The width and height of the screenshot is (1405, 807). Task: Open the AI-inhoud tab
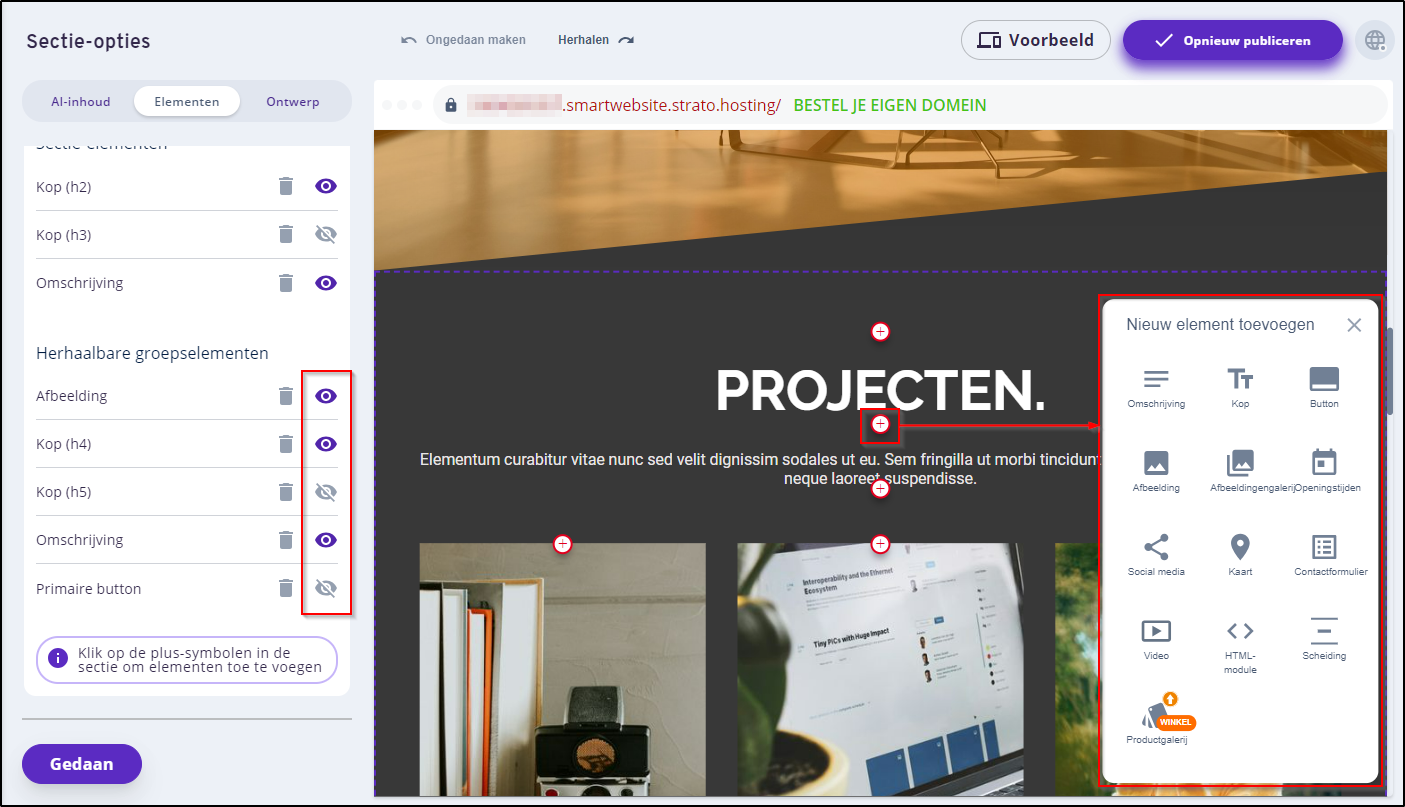[81, 101]
